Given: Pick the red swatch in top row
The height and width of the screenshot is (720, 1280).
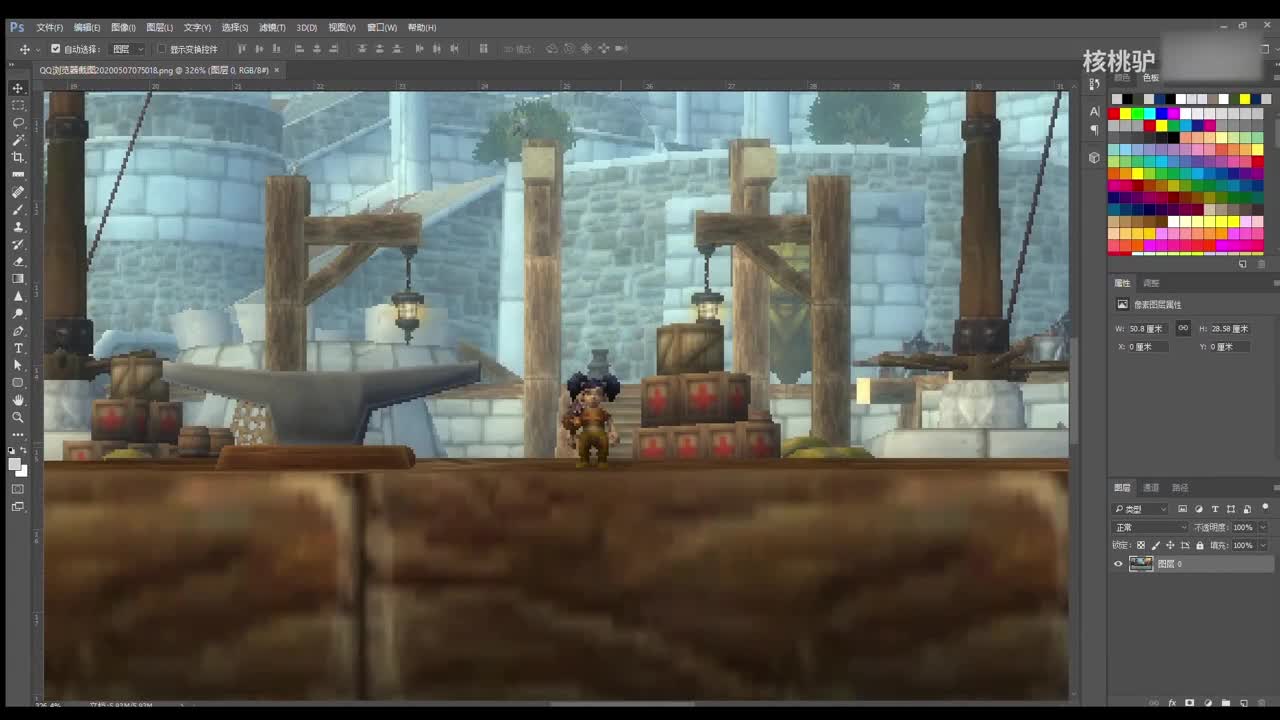Looking at the screenshot, I should tap(1114, 113).
